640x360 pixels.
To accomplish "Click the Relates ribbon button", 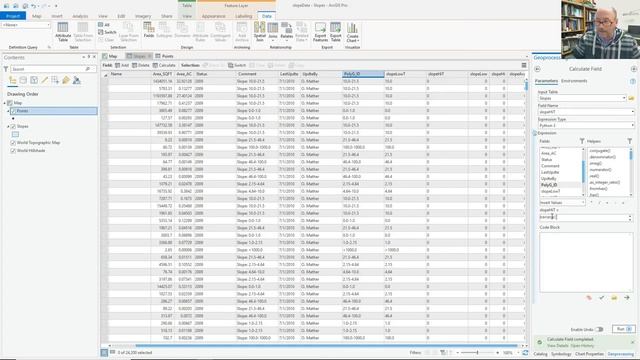I will (x=287, y=31).
